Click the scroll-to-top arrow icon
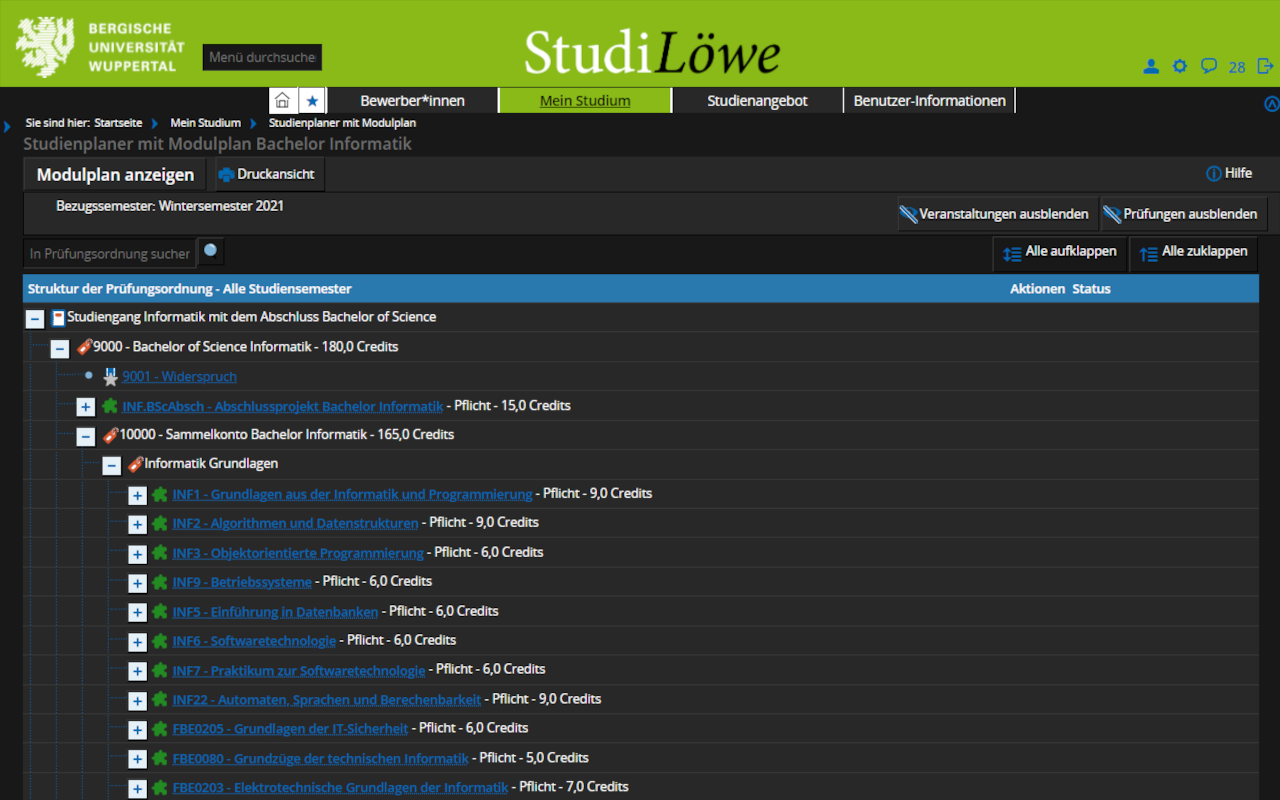Screen dimensions: 1280x800 coord(1272,103)
